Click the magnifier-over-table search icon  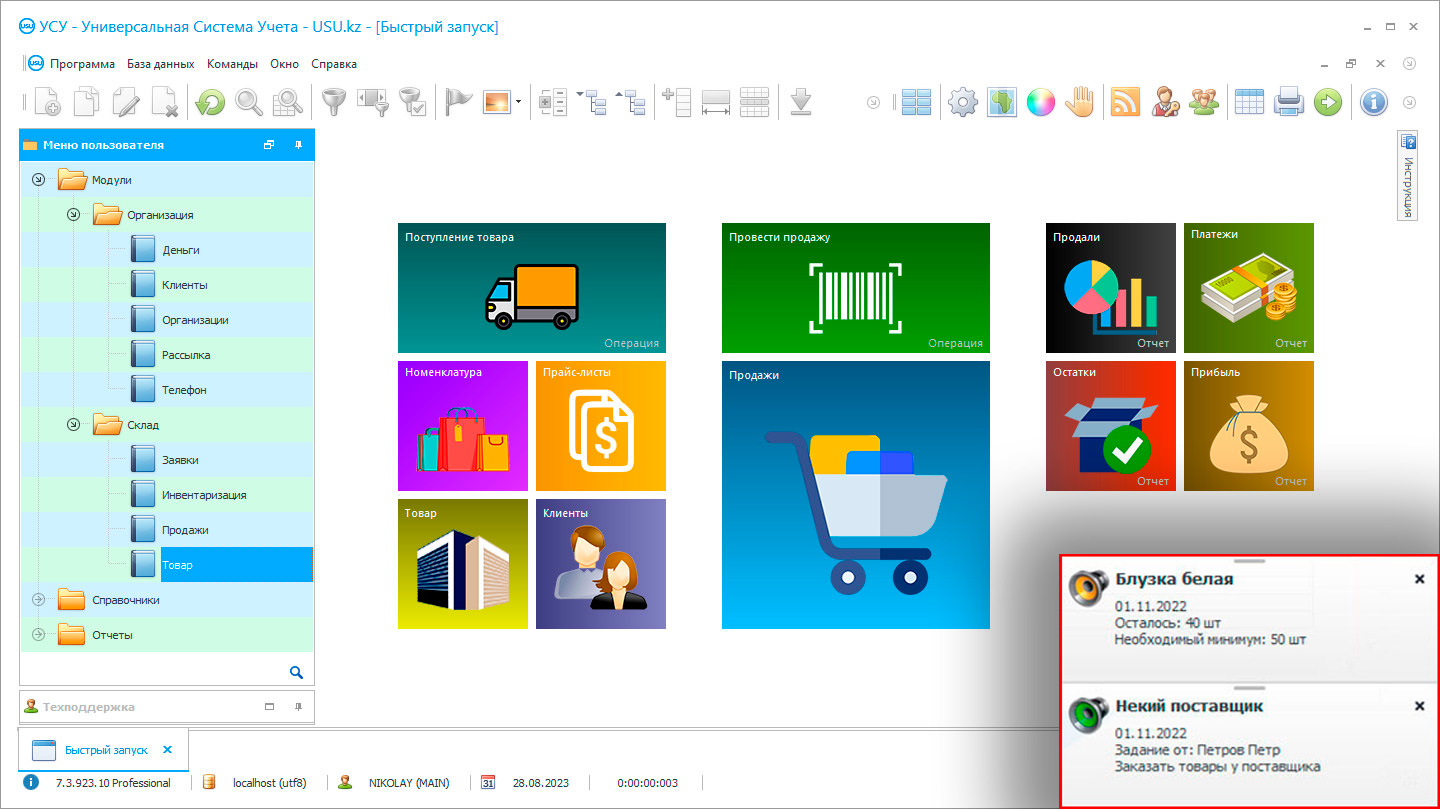pyautogui.click(x=288, y=102)
